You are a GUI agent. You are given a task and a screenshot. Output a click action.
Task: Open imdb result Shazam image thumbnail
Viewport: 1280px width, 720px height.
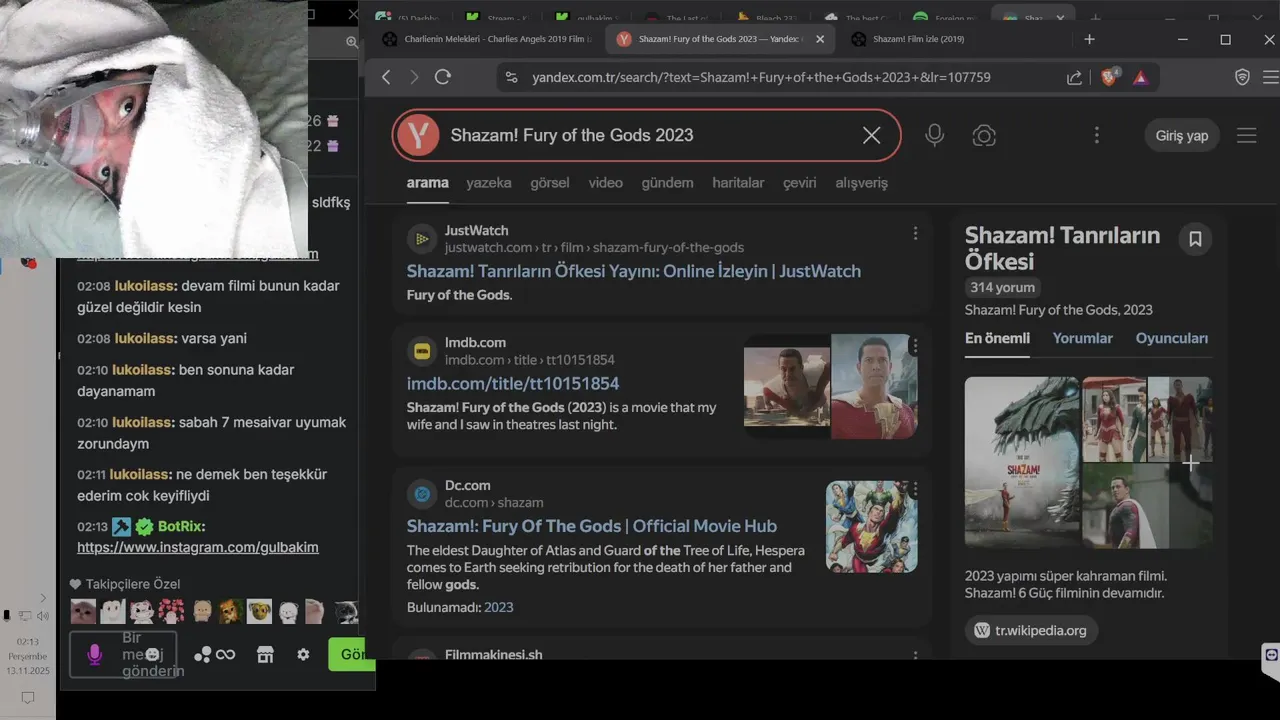click(830, 386)
